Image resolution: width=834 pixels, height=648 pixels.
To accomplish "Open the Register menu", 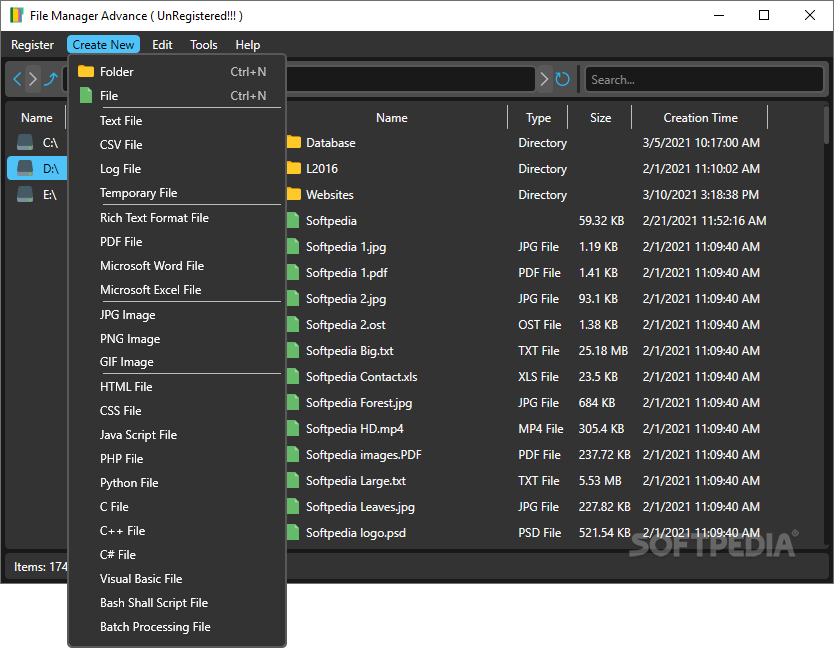I will [x=32, y=45].
